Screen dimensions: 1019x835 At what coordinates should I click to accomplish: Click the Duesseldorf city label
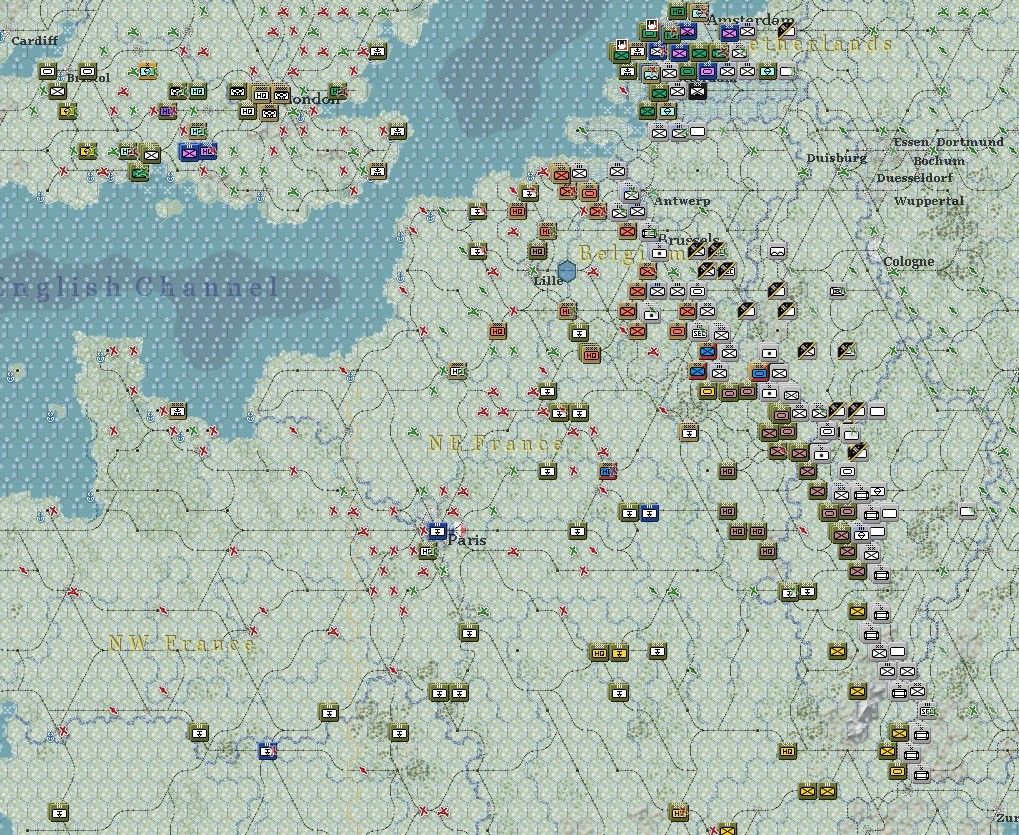coord(914,177)
